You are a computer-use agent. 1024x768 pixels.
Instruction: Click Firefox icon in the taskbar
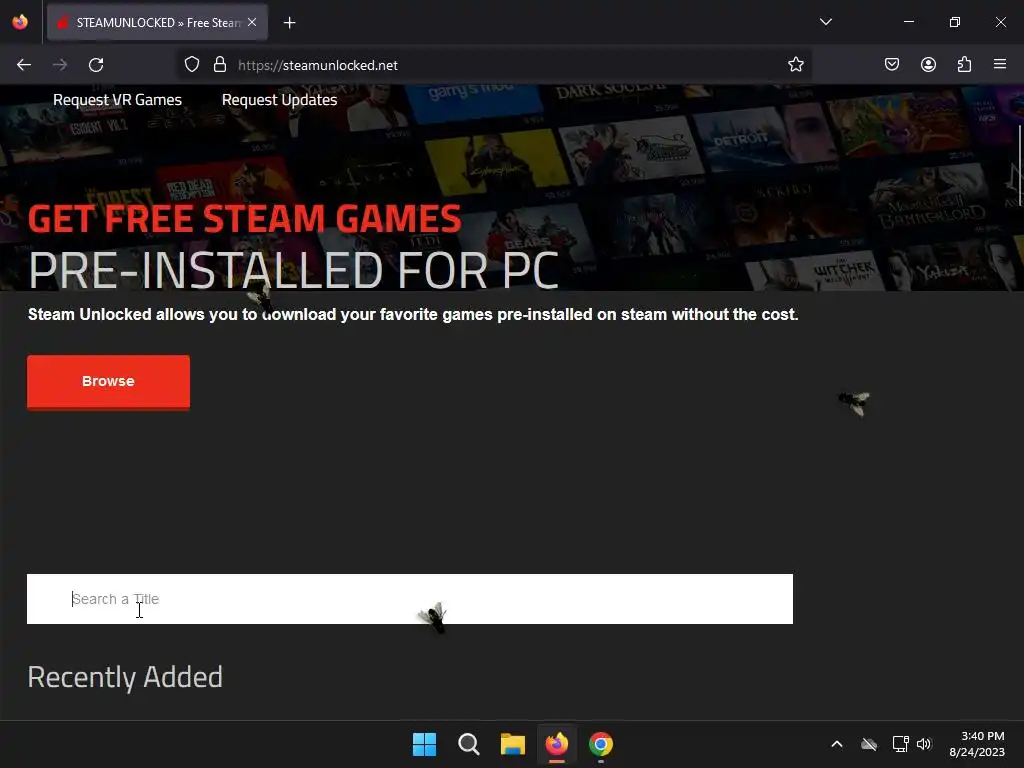pyautogui.click(x=557, y=744)
